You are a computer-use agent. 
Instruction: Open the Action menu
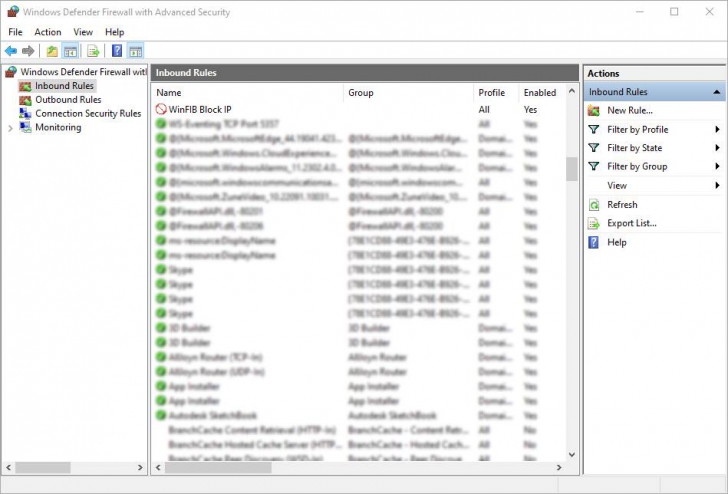click(x=48, y=32)
